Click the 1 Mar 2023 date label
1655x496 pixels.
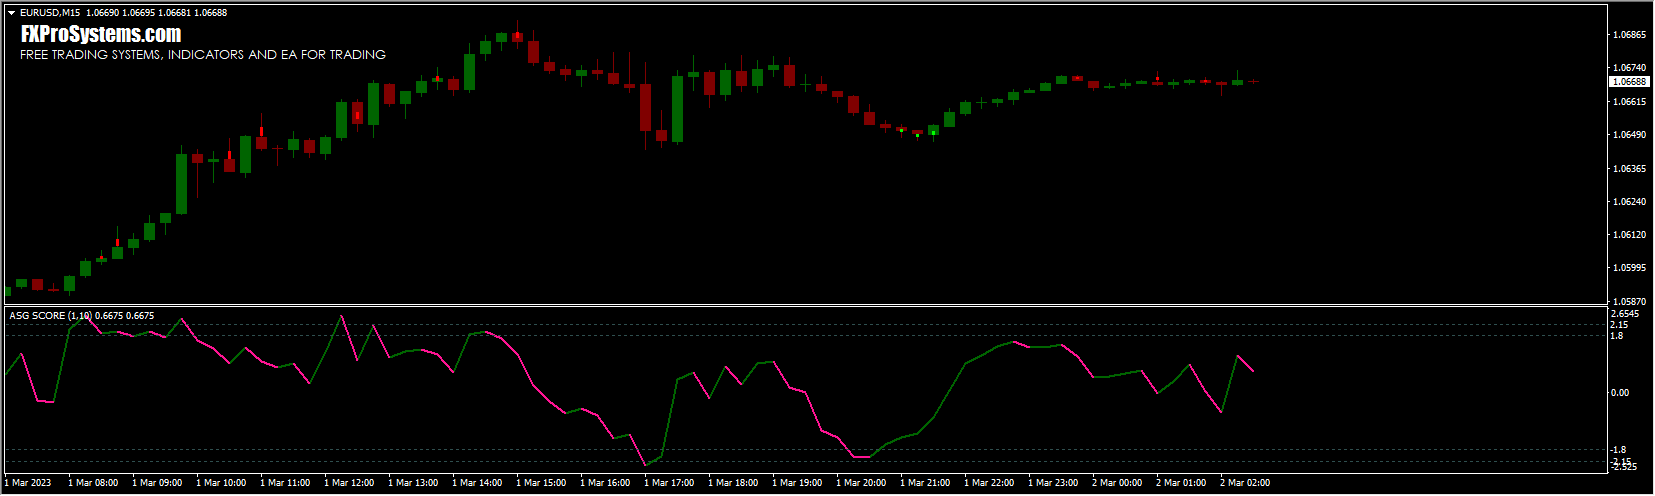click(x=28, y=483)
